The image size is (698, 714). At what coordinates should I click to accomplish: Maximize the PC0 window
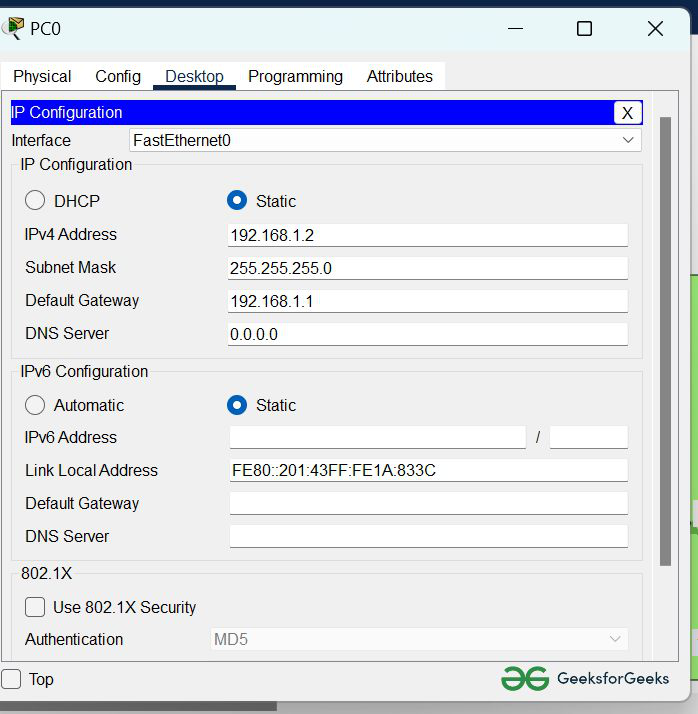[584, 29]
